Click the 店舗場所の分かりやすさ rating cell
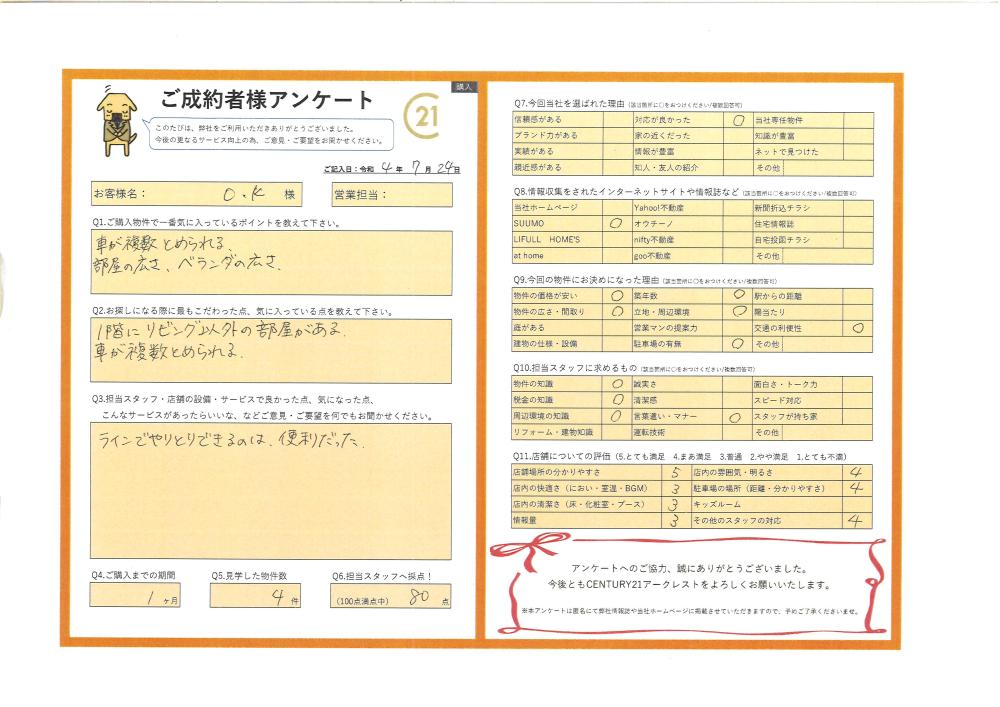The width and height of the screenshot is (1000, 707). coord(676,472)
